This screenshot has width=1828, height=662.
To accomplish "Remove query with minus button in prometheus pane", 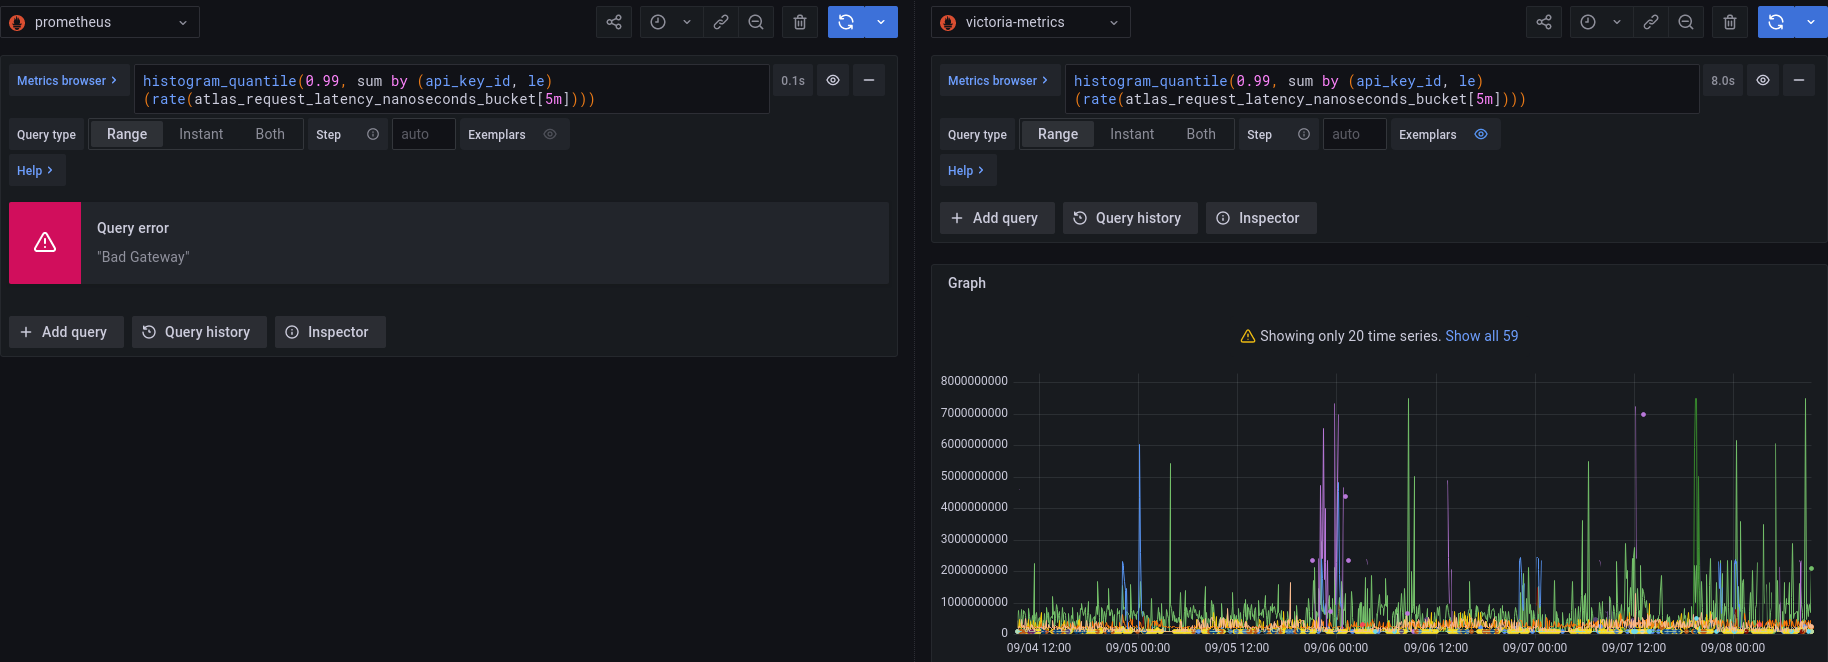I will pyautogui.click(x=869, y=81).
